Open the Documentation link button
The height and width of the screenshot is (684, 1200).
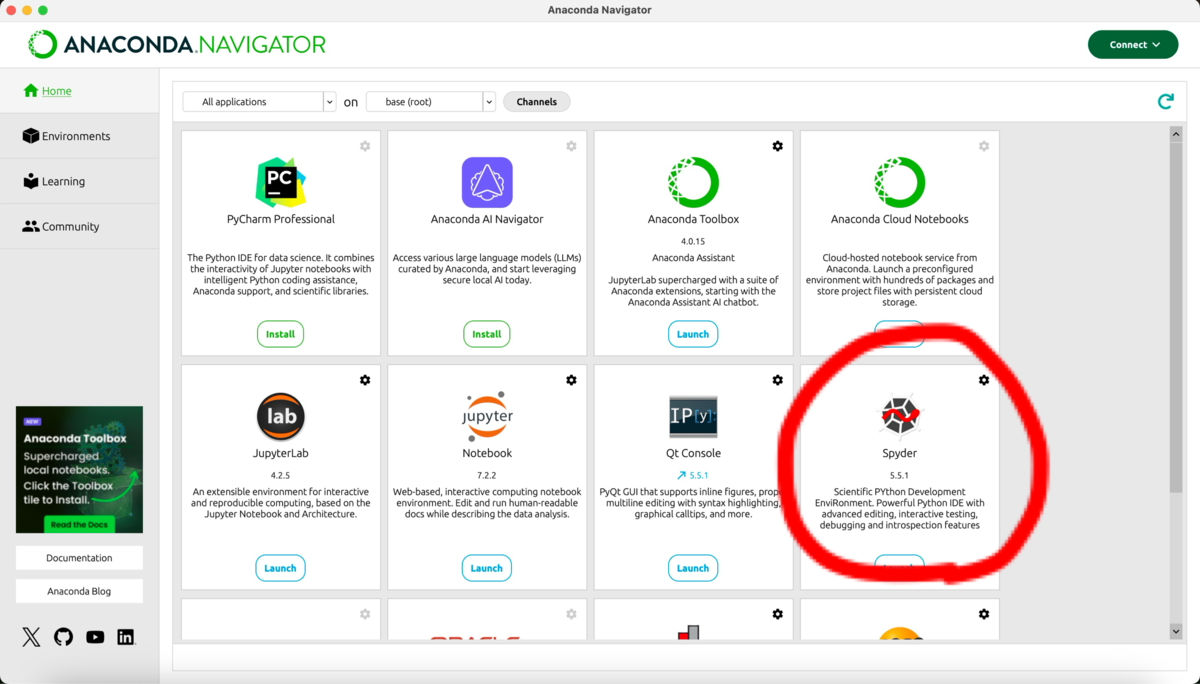pyautogui.click(x=79, y=558)
